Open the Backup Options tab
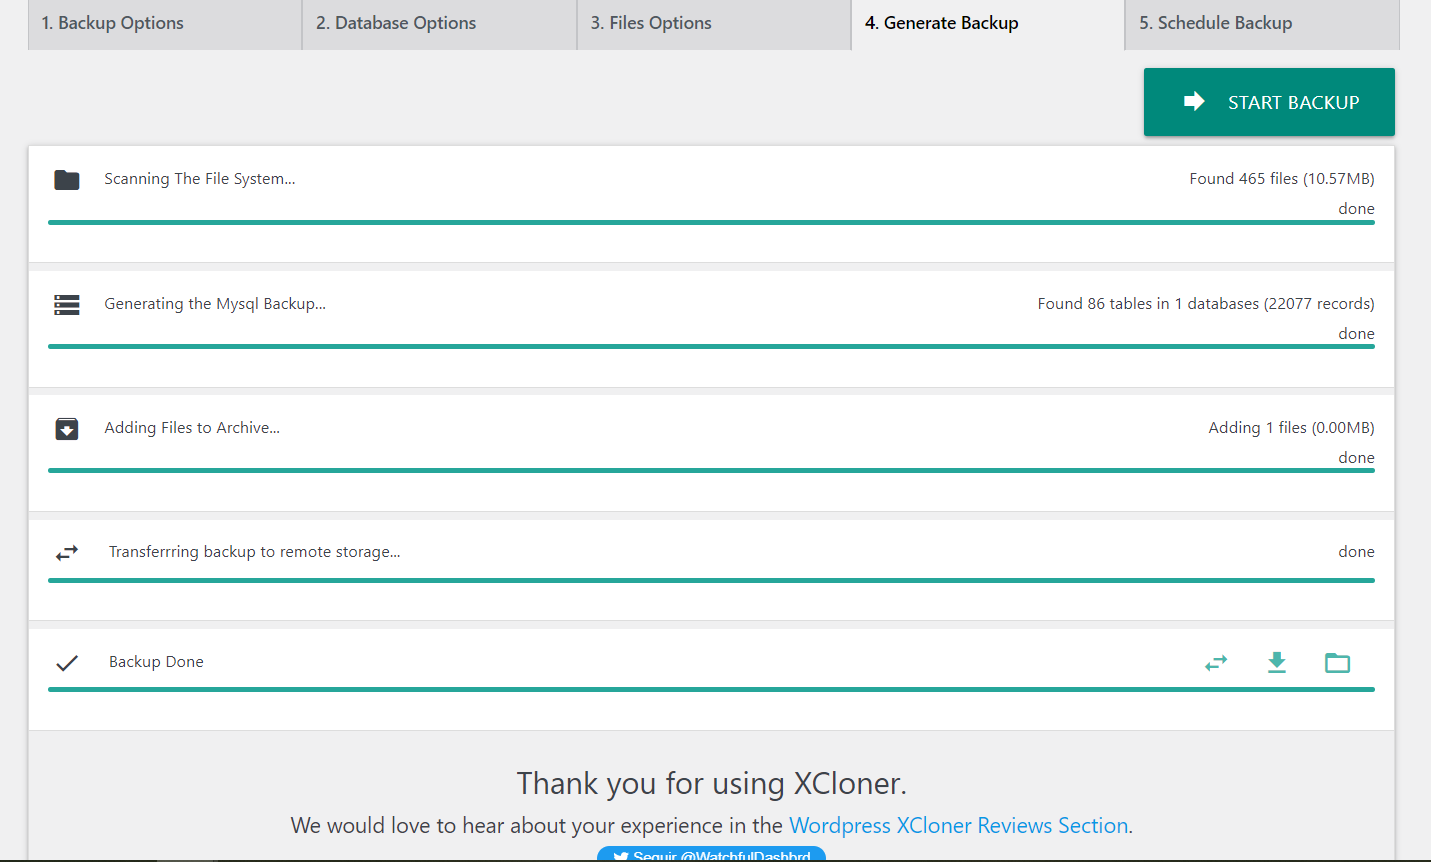This screenshot has height=862, width=1431. pyautogui.click(x=165, y=24)
